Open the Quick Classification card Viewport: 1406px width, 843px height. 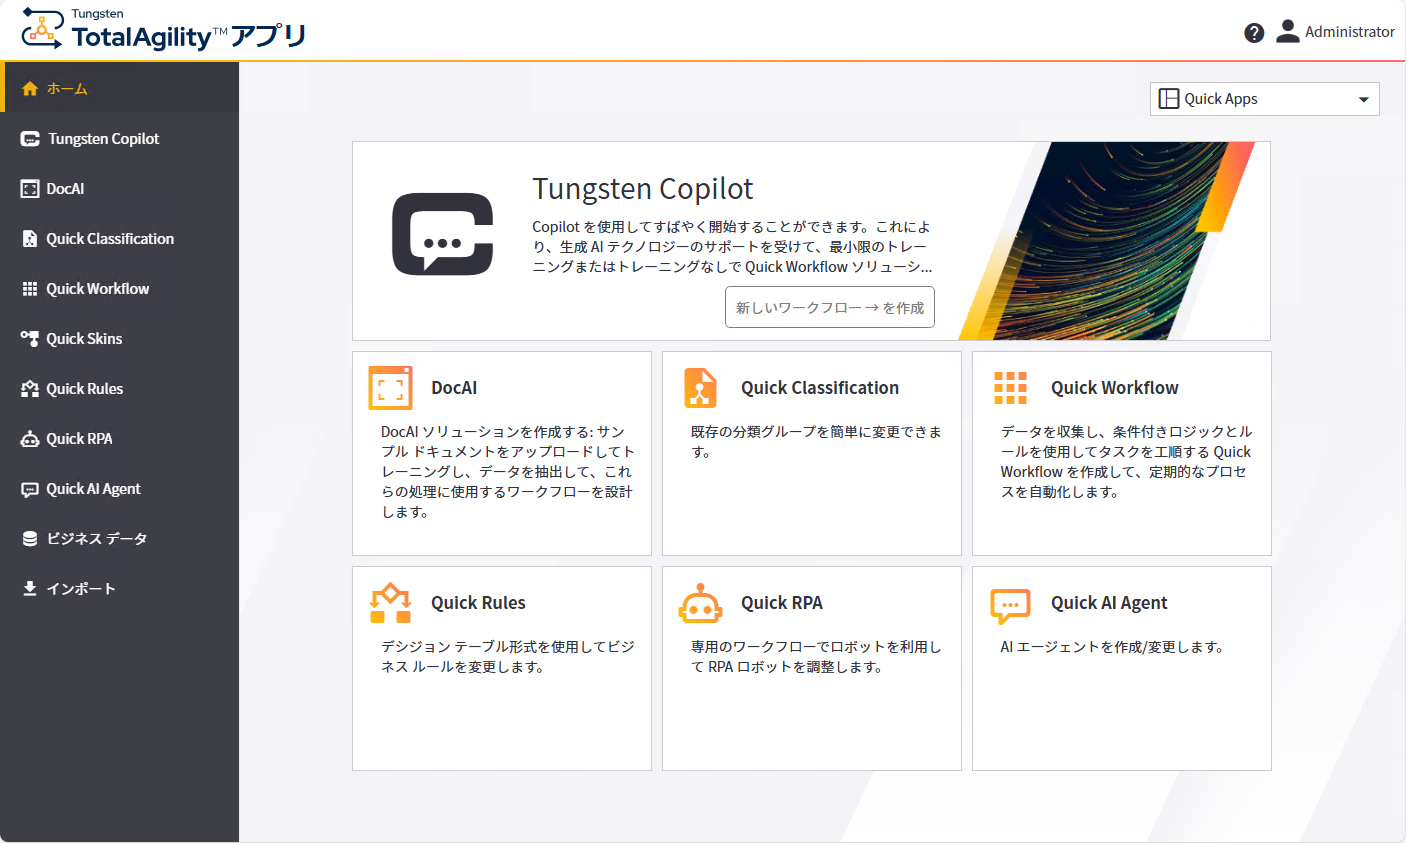[811, 453]
